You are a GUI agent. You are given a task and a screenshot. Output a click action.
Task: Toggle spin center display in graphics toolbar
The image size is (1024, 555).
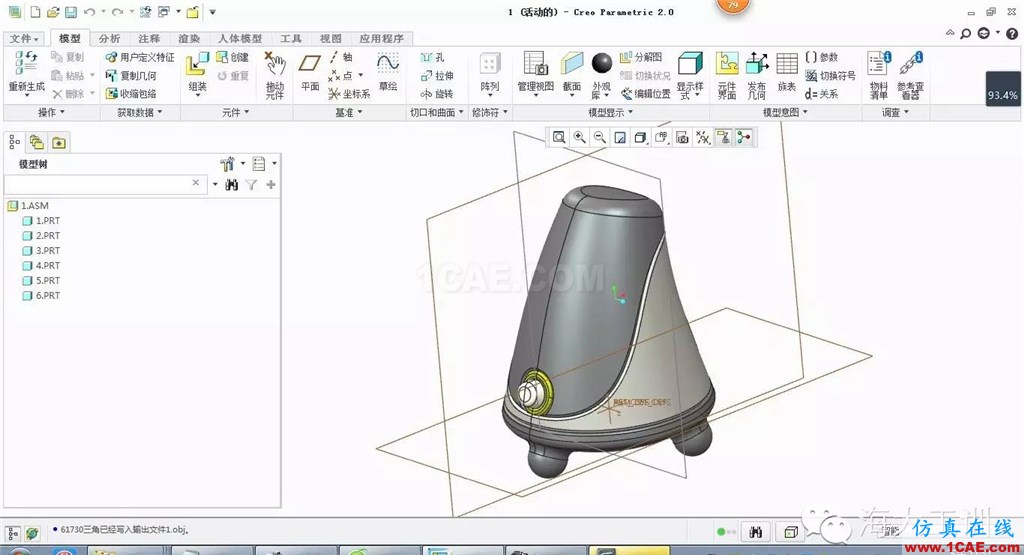tap(743, 137)
